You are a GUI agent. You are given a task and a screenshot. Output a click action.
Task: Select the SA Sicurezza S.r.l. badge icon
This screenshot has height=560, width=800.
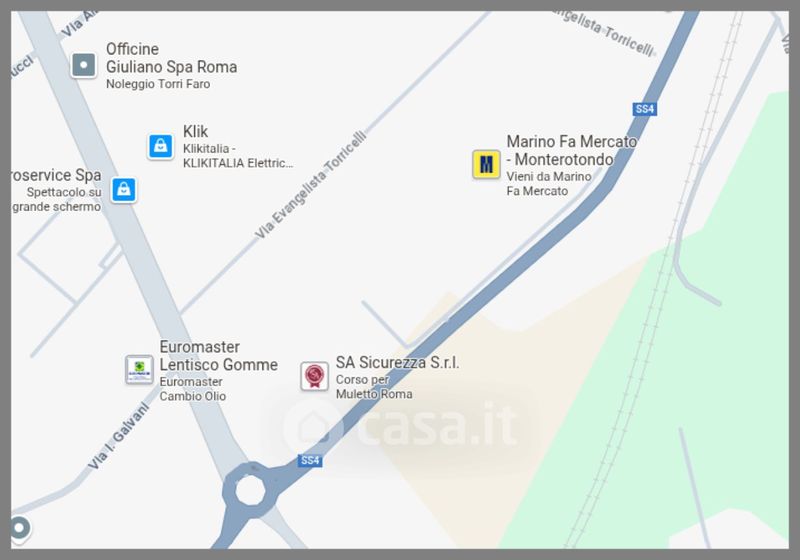(314, 376)
